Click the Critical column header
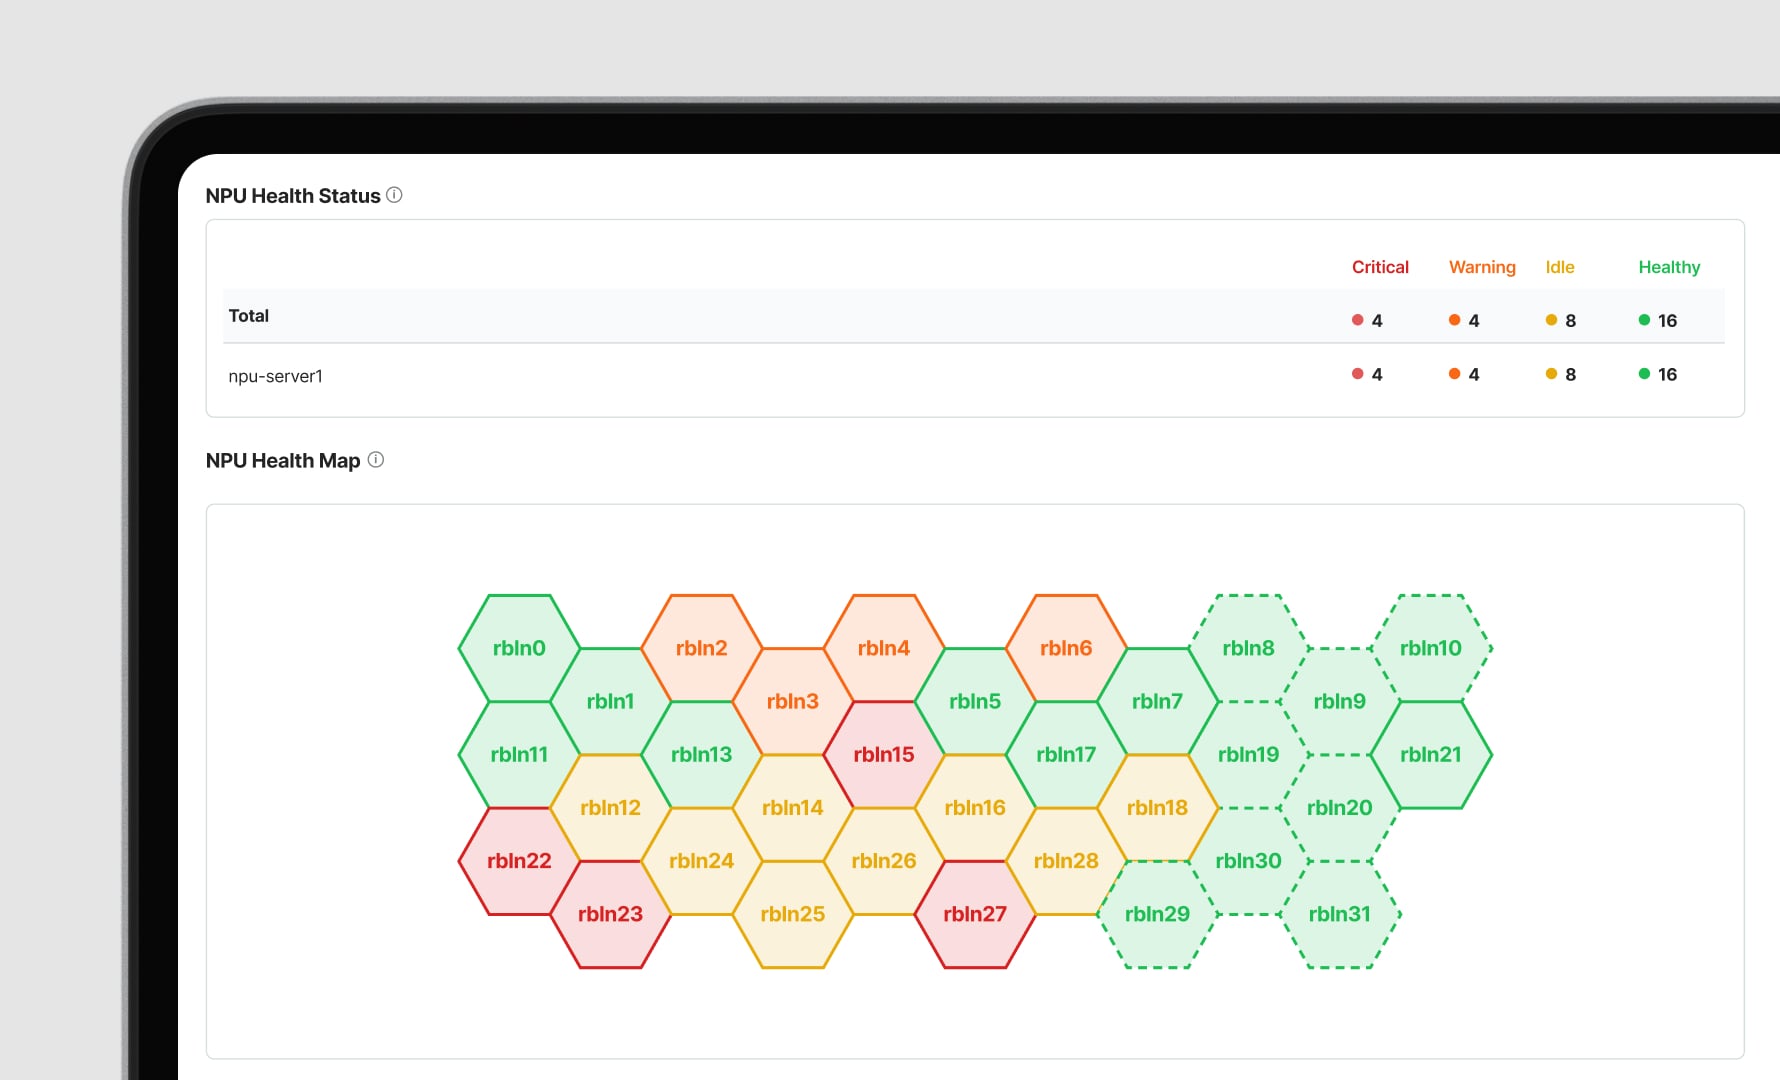Screen dimensions: 1780x1080 (x=1380, y=267)
